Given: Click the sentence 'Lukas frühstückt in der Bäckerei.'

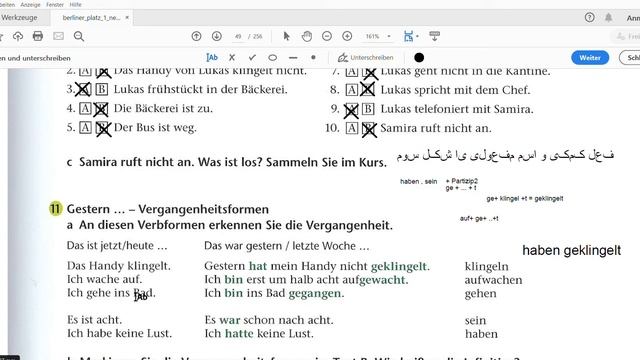Looking at the screenshot, I should 200,89.
